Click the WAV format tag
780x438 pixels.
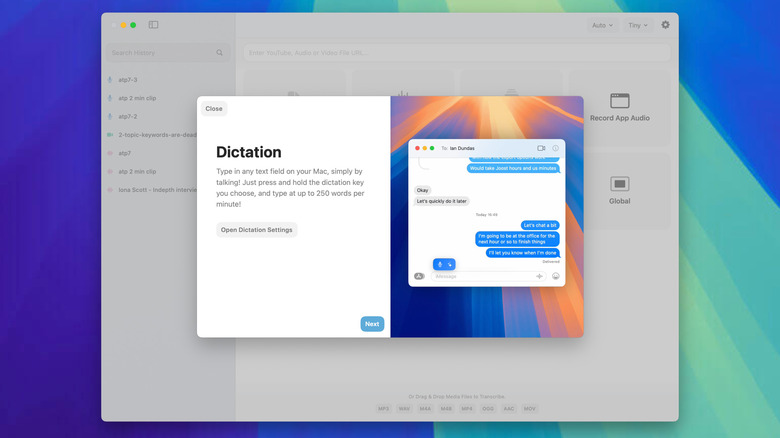(404, 409)
